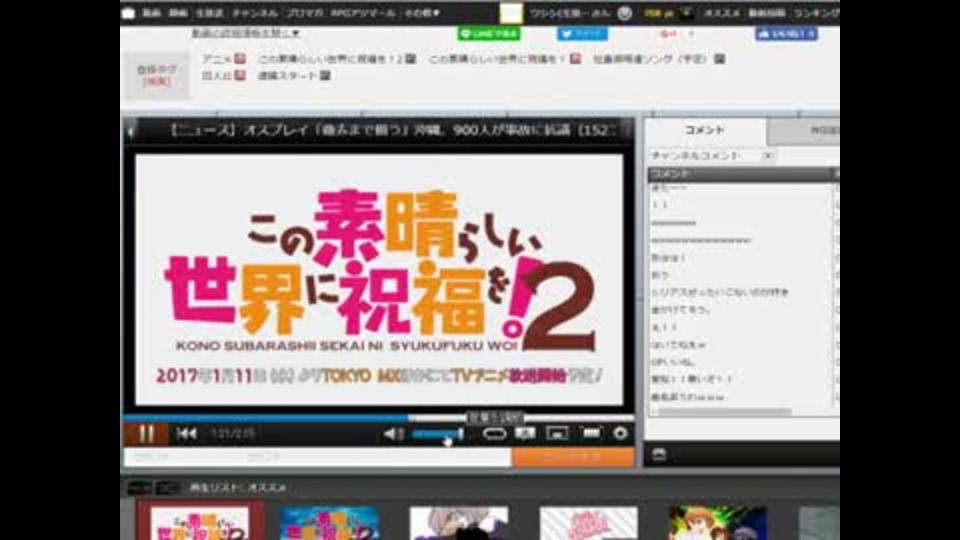The image size is (960, 540).
Task: Open the 動画 menu item in the top bar
Action: click(x=151, y=13)
